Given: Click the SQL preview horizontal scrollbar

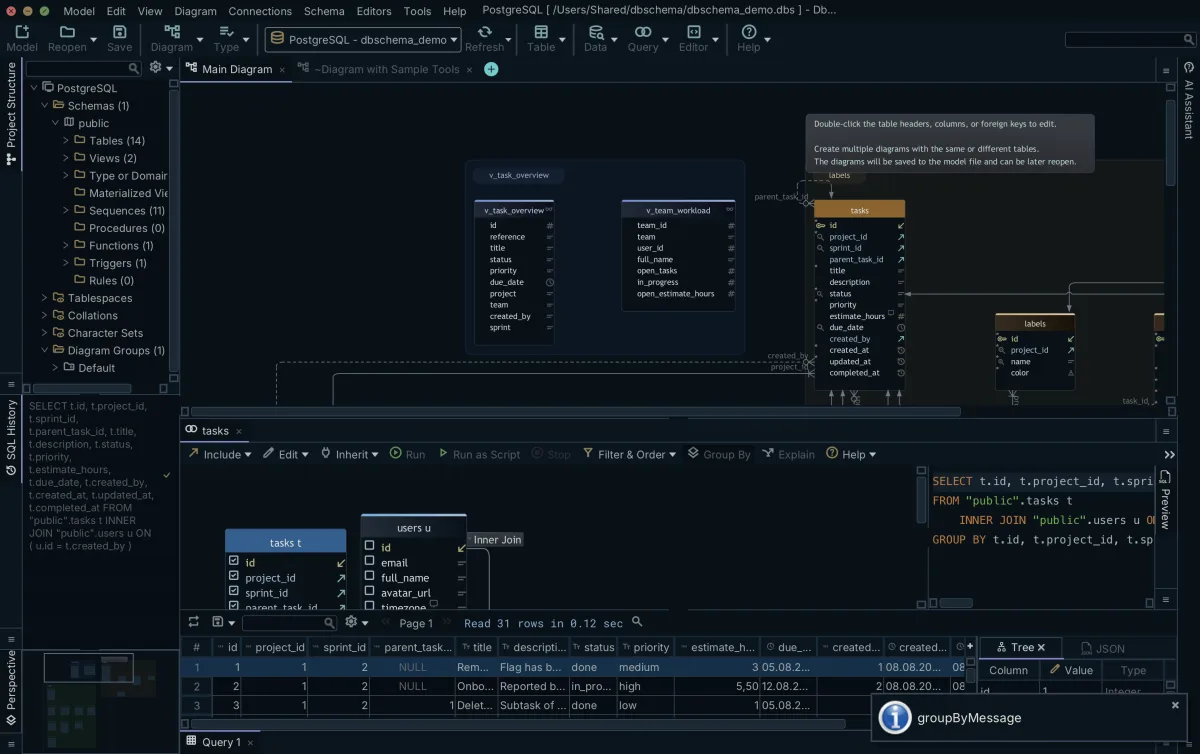Looking at the screenshot, I should [955, 603].
